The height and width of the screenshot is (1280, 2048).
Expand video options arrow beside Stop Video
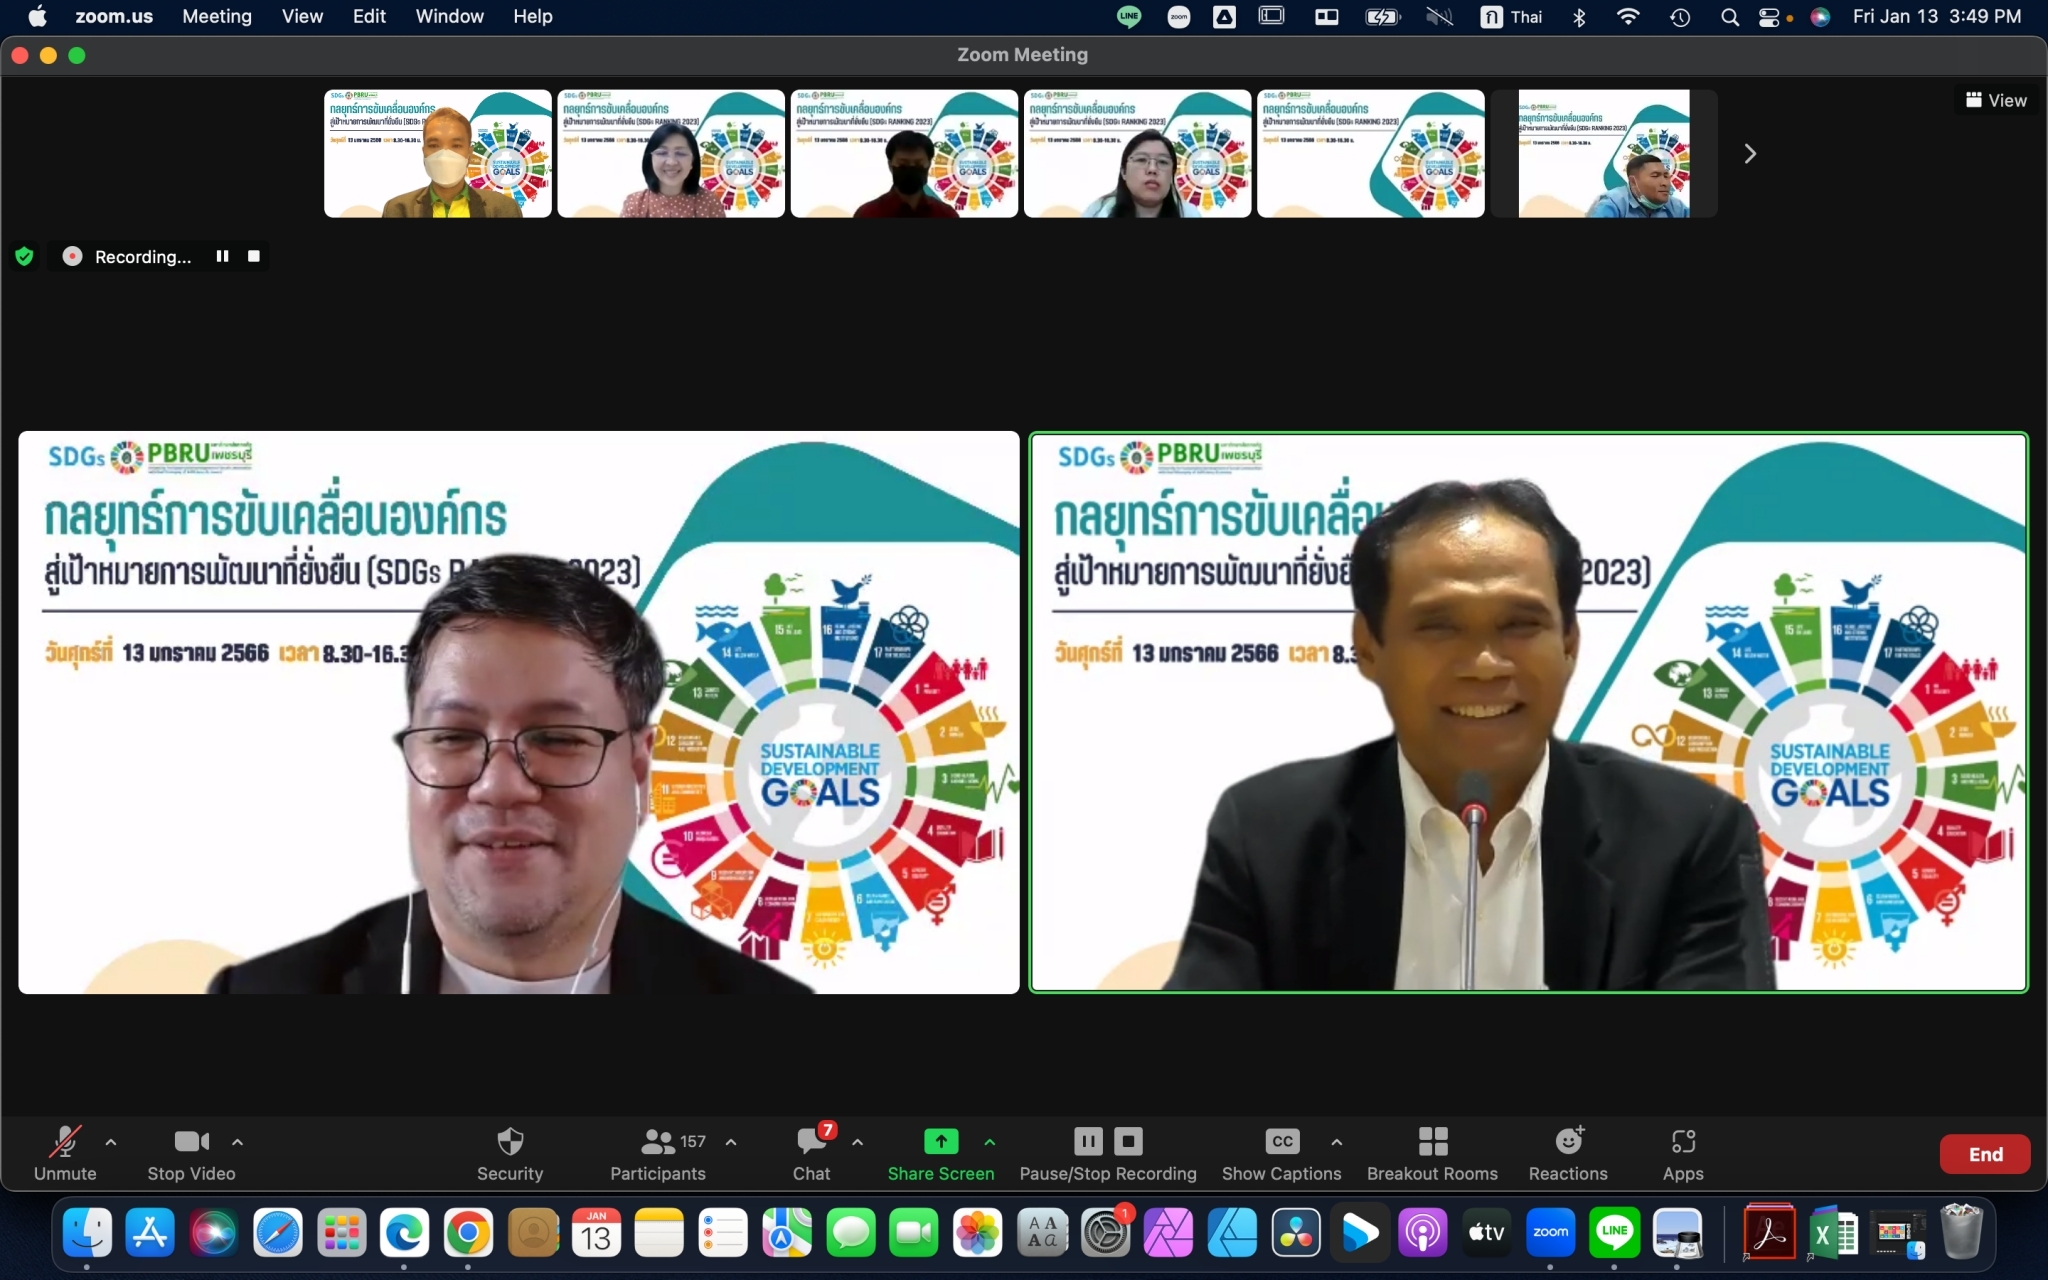[237, 1142]
